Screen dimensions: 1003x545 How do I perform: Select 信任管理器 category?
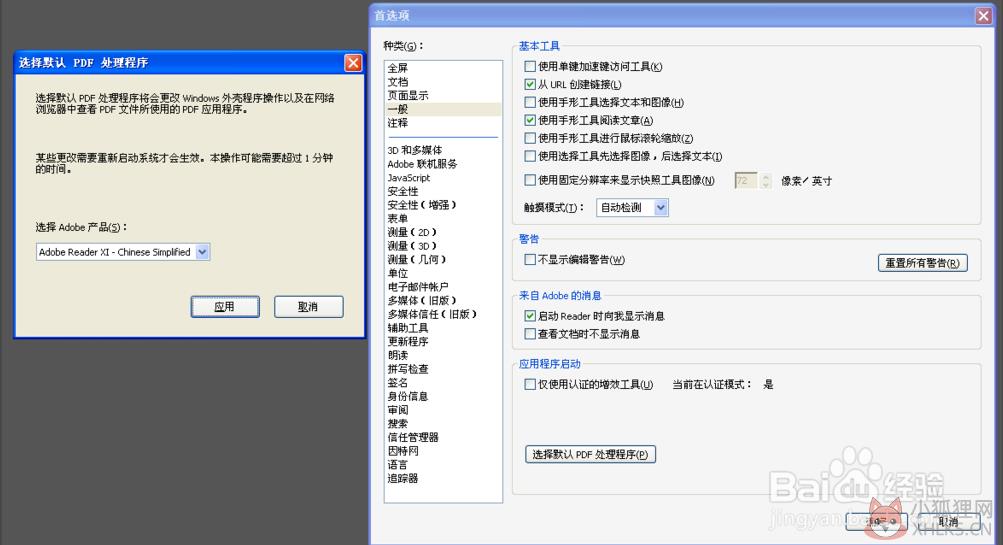click(413, 437)
